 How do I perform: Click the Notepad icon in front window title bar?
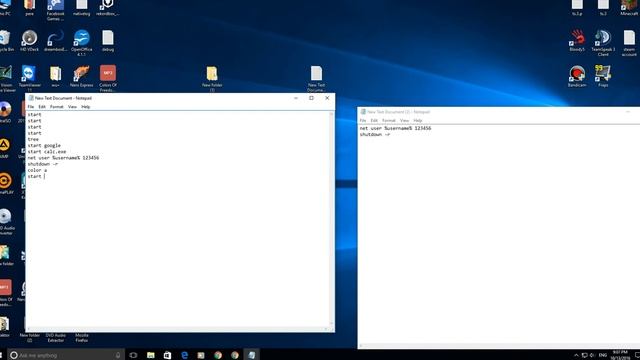tap(31, 98)
